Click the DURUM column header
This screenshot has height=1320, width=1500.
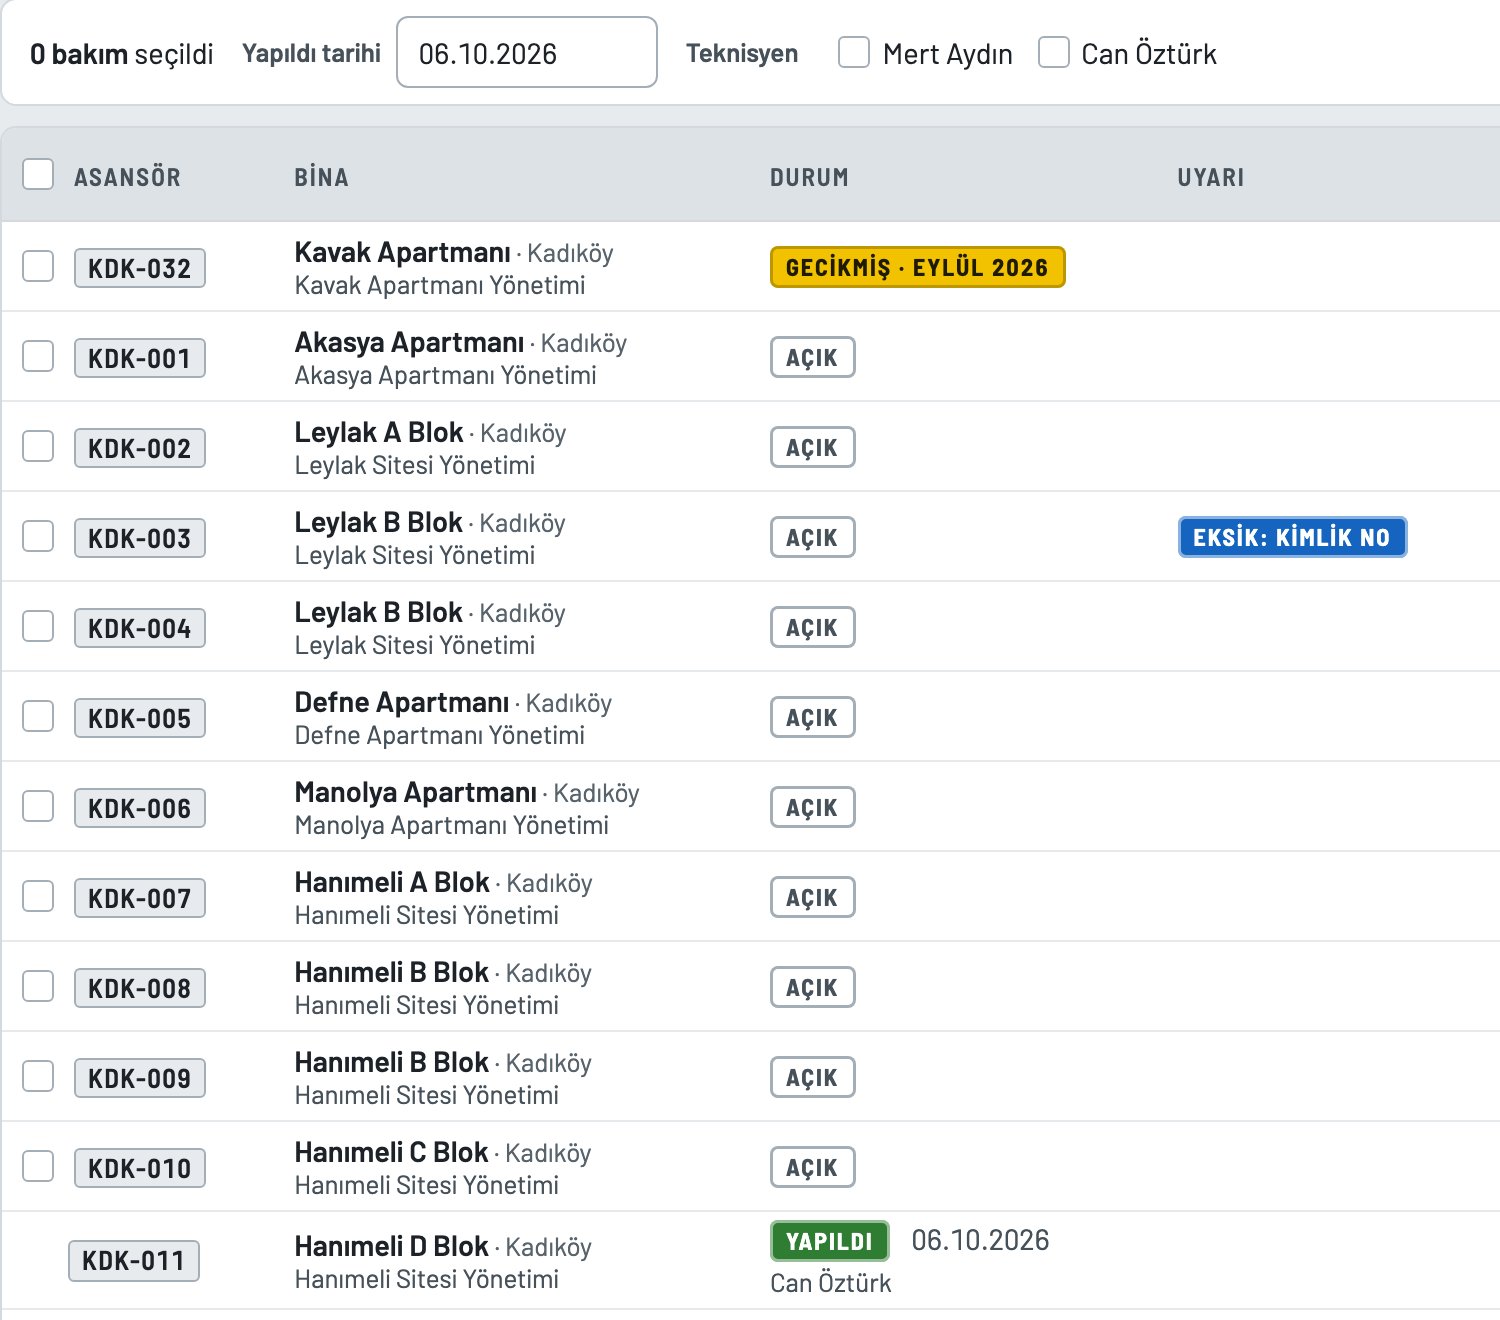809,177
